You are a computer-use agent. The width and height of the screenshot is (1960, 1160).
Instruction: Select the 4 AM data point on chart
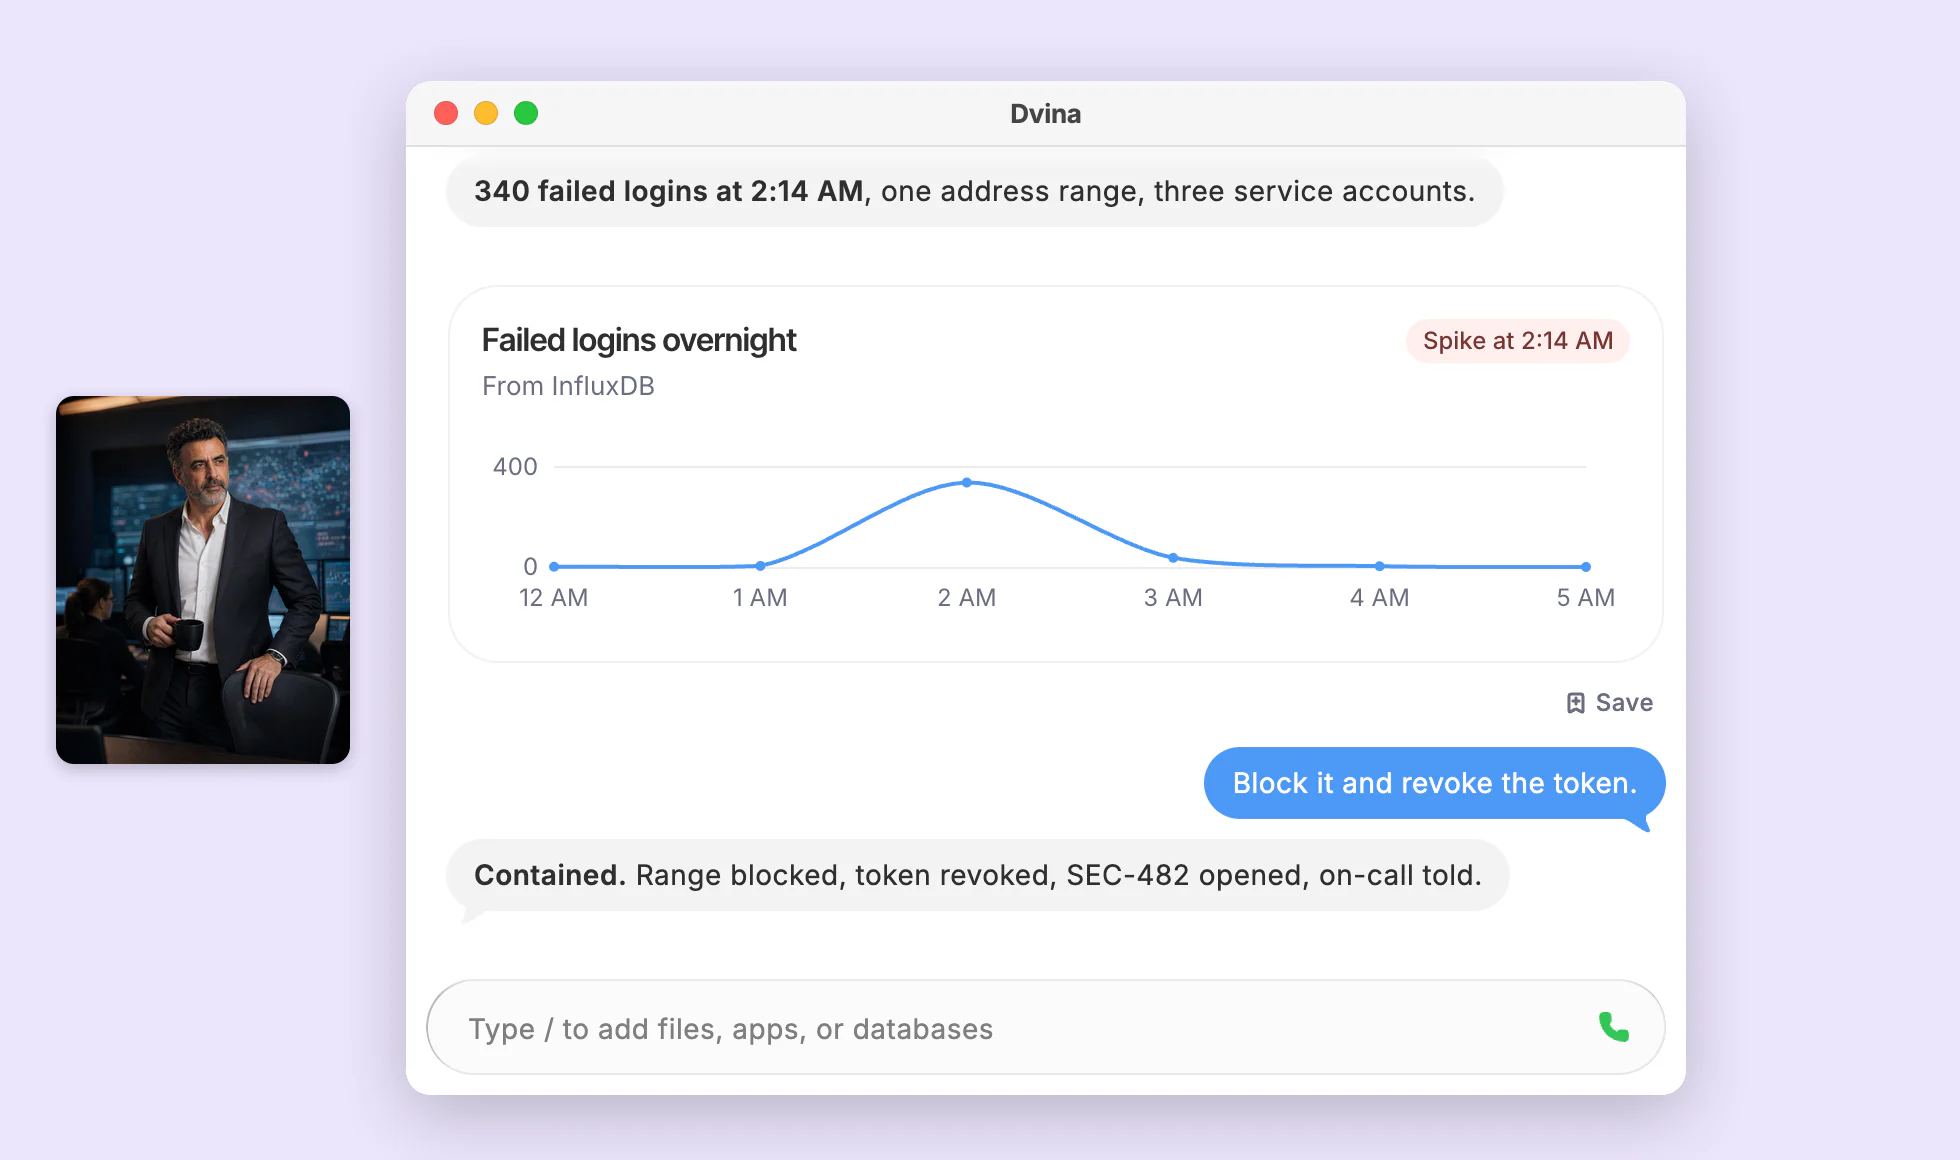click(1380, 566)
